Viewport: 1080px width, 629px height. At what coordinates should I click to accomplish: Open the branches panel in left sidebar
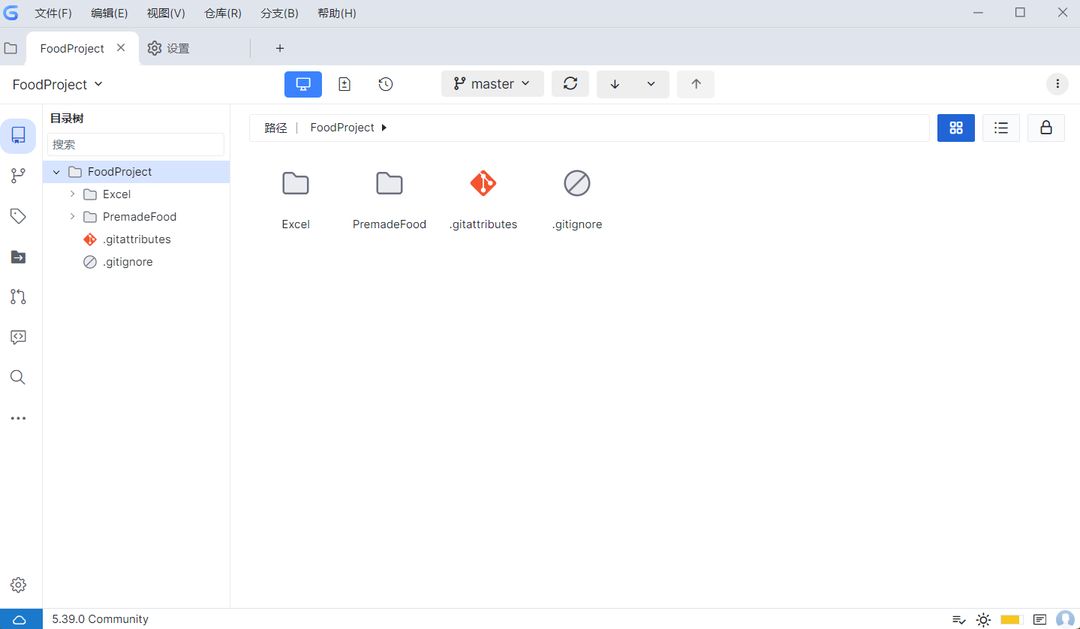(x=18, y=176)
